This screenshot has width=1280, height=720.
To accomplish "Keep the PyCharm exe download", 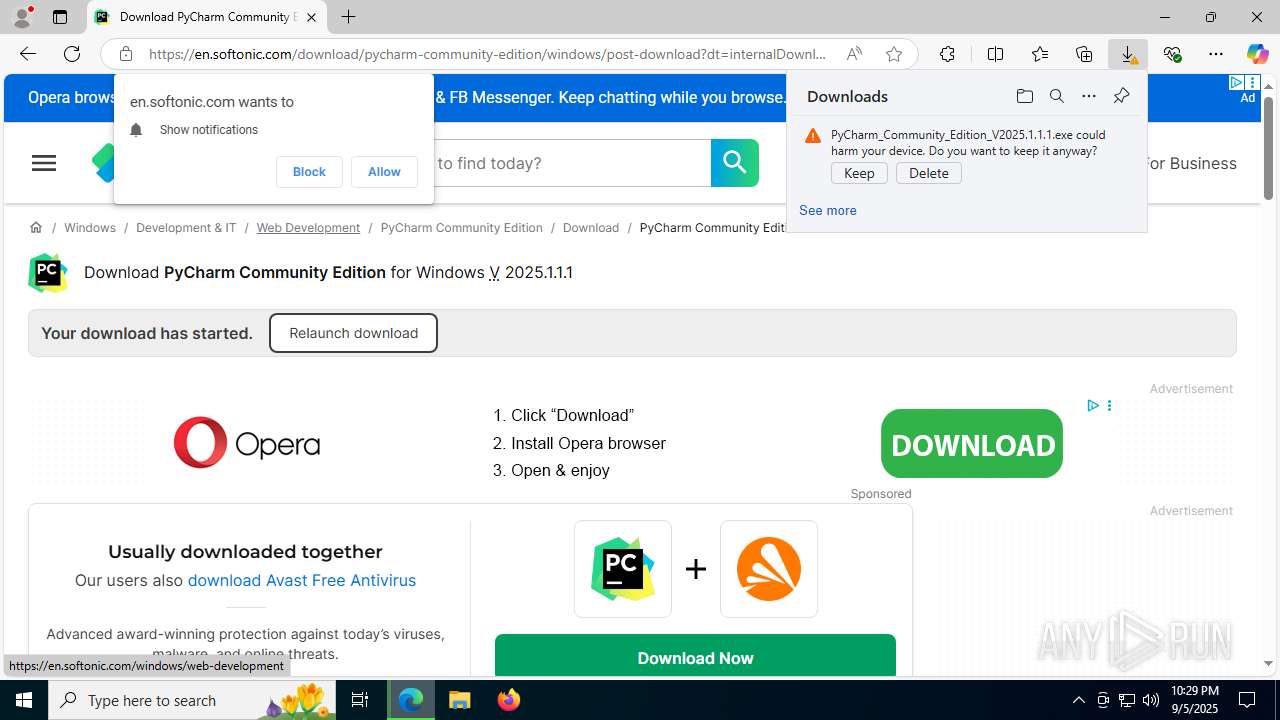I will 859,173.
